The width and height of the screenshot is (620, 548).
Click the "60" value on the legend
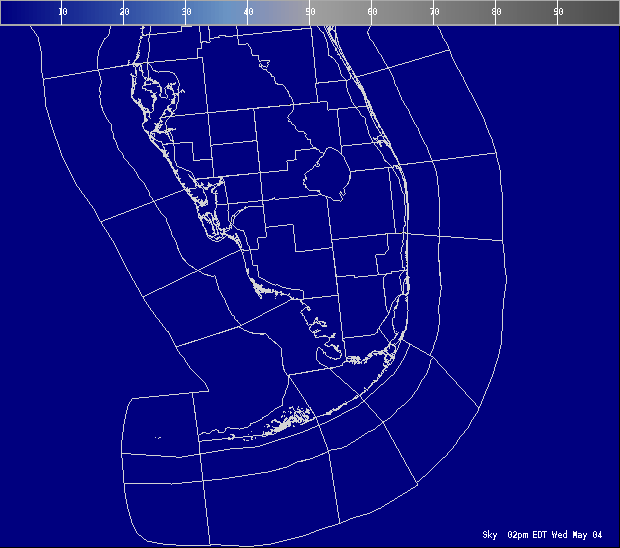tap(372, 12)
